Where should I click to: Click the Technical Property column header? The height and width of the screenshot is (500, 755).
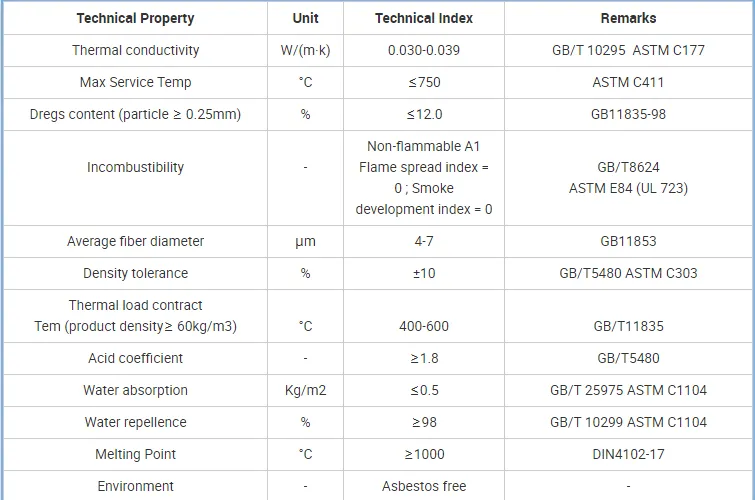135,18
